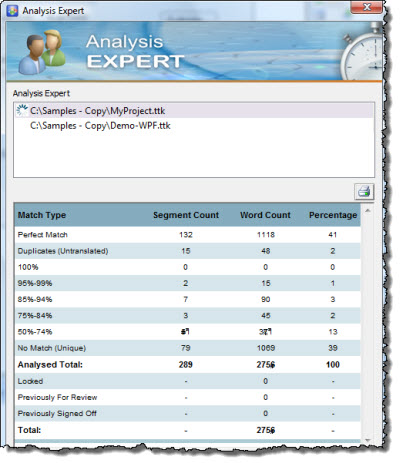This screenshot has height=463, width=400.
Task: Click 85%-94% word count 90
Action: pyautogui.click(x=266, y=299)
